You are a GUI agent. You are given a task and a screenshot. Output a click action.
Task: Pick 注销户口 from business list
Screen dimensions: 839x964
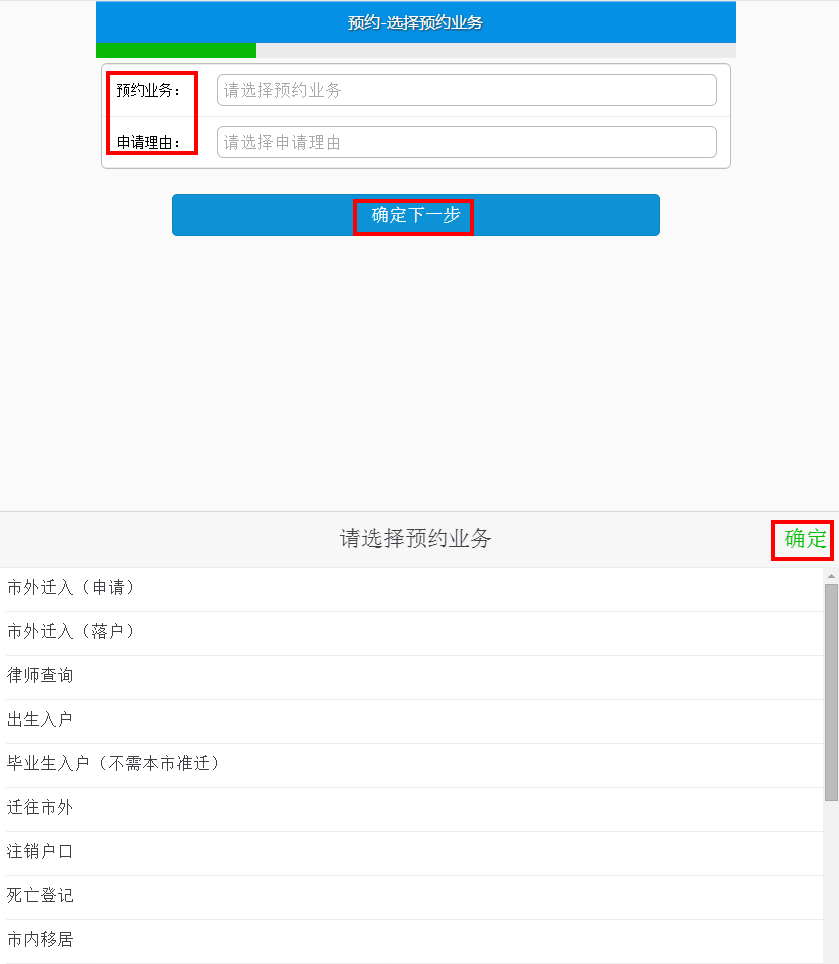coord(41,852)
